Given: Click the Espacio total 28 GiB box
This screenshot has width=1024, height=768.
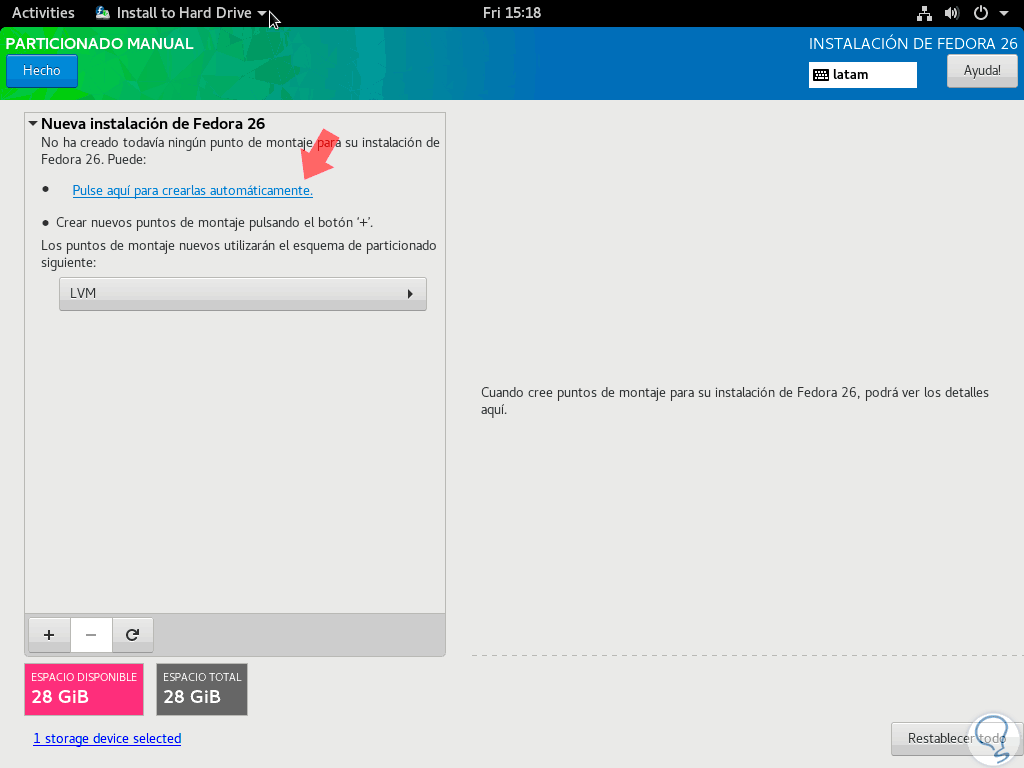Looking at the screenshot, I should [202, 690].
